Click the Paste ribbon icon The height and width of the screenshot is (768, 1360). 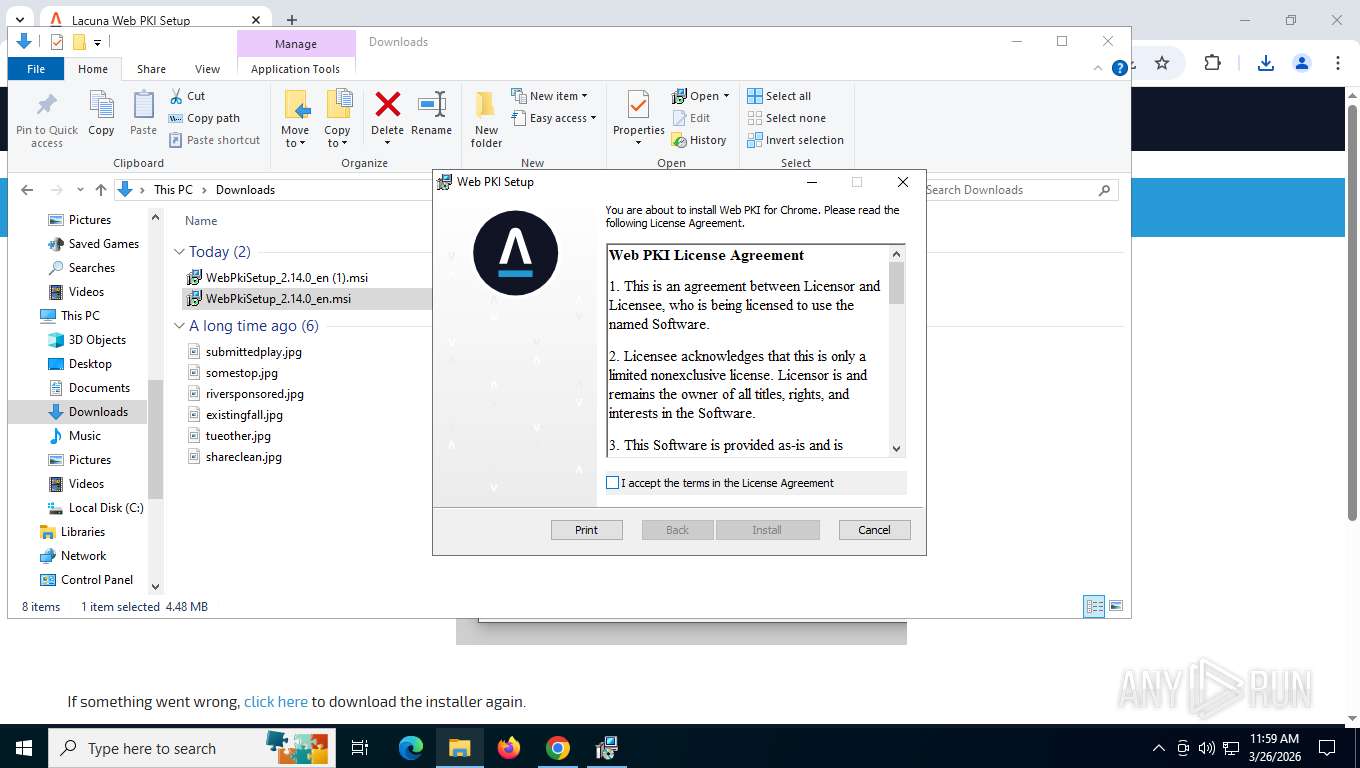tap(143, 105)
